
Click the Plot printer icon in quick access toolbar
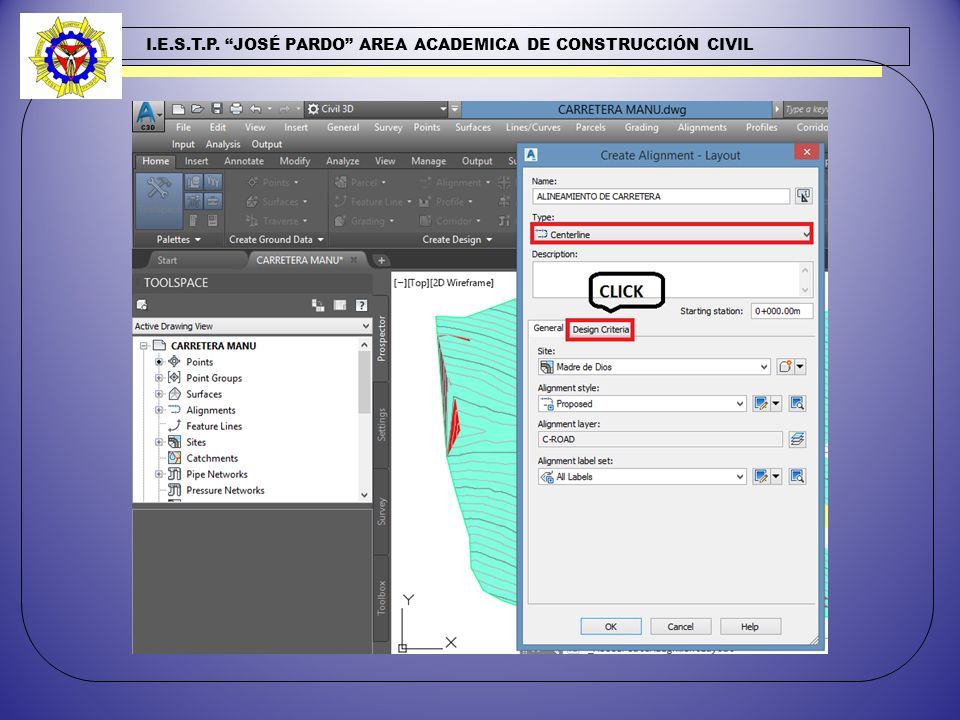point(236,109)
